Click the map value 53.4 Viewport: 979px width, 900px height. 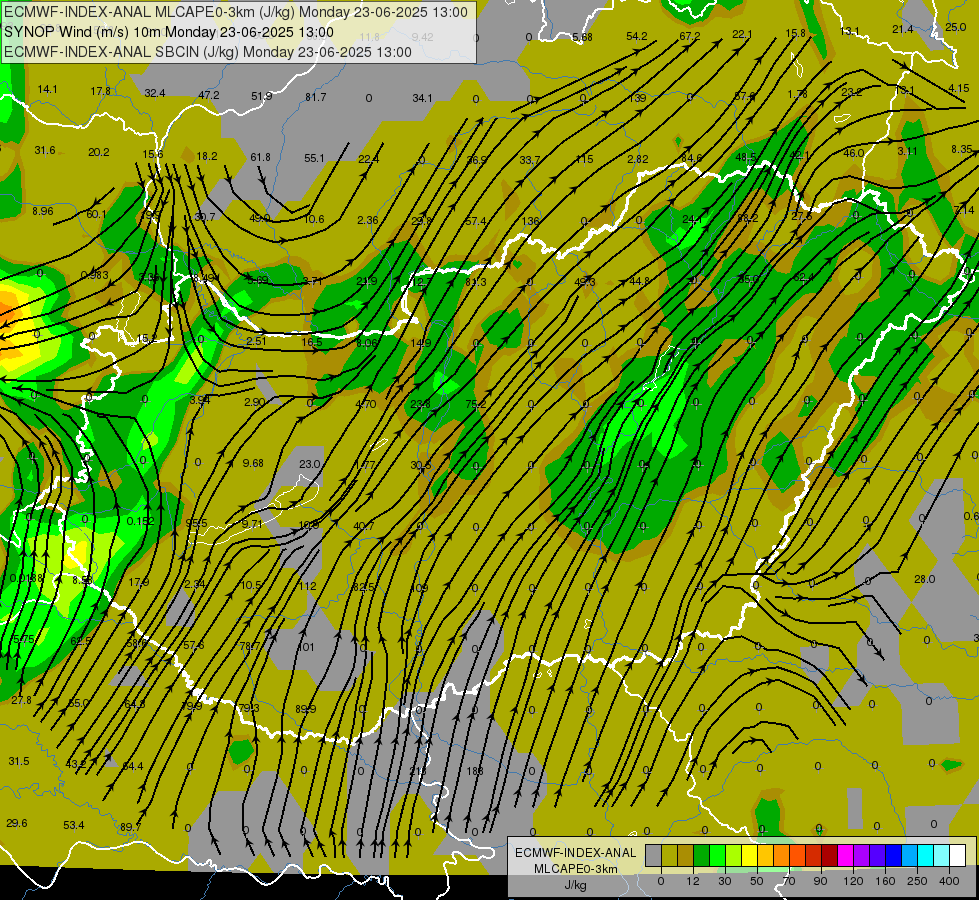click(74, 825)
